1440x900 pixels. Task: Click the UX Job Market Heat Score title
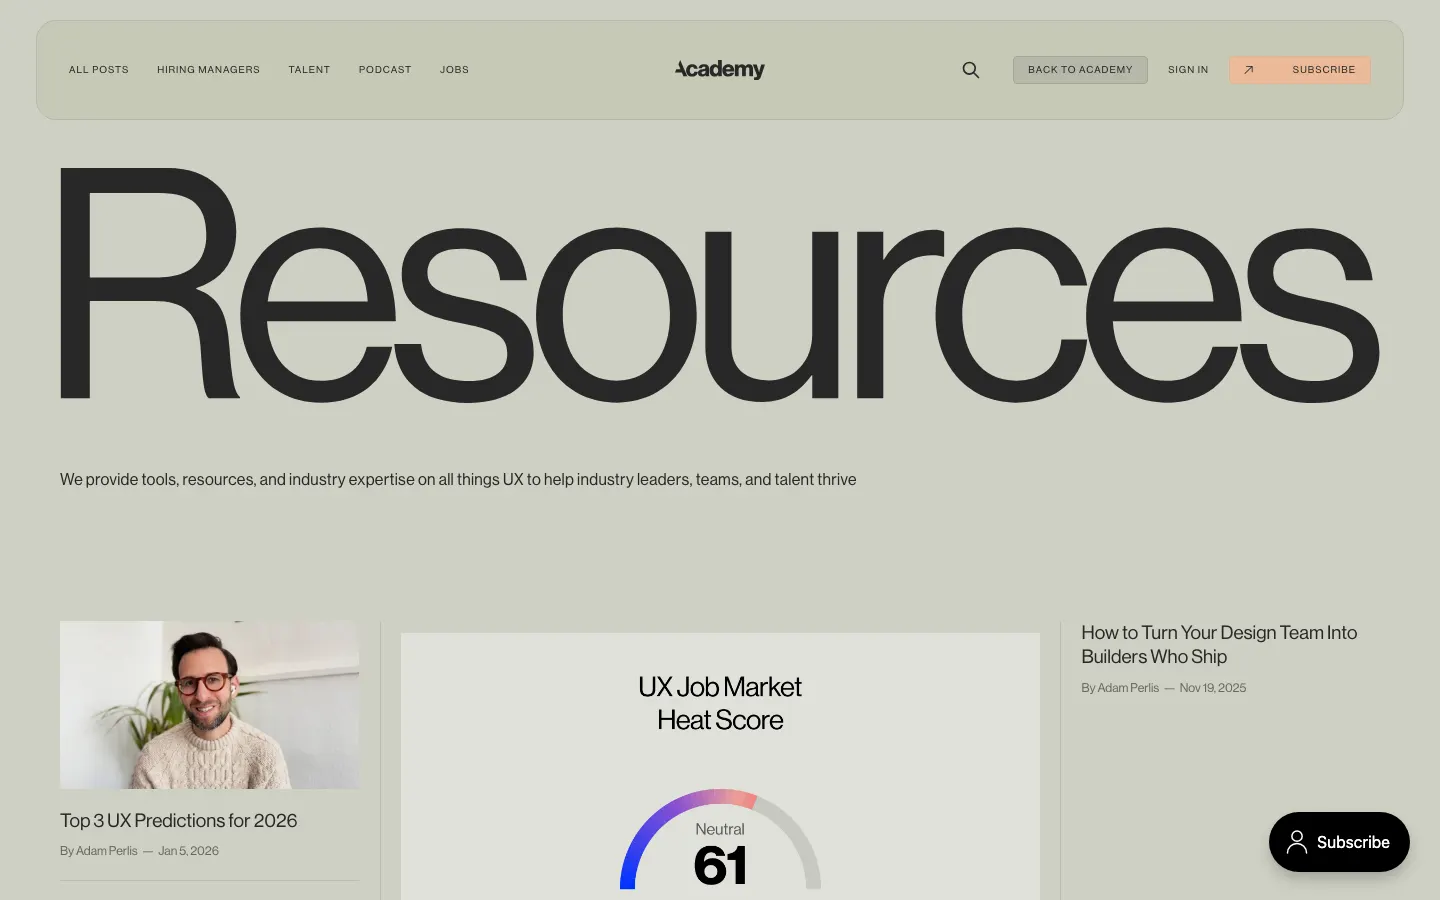tap(720, 703)
